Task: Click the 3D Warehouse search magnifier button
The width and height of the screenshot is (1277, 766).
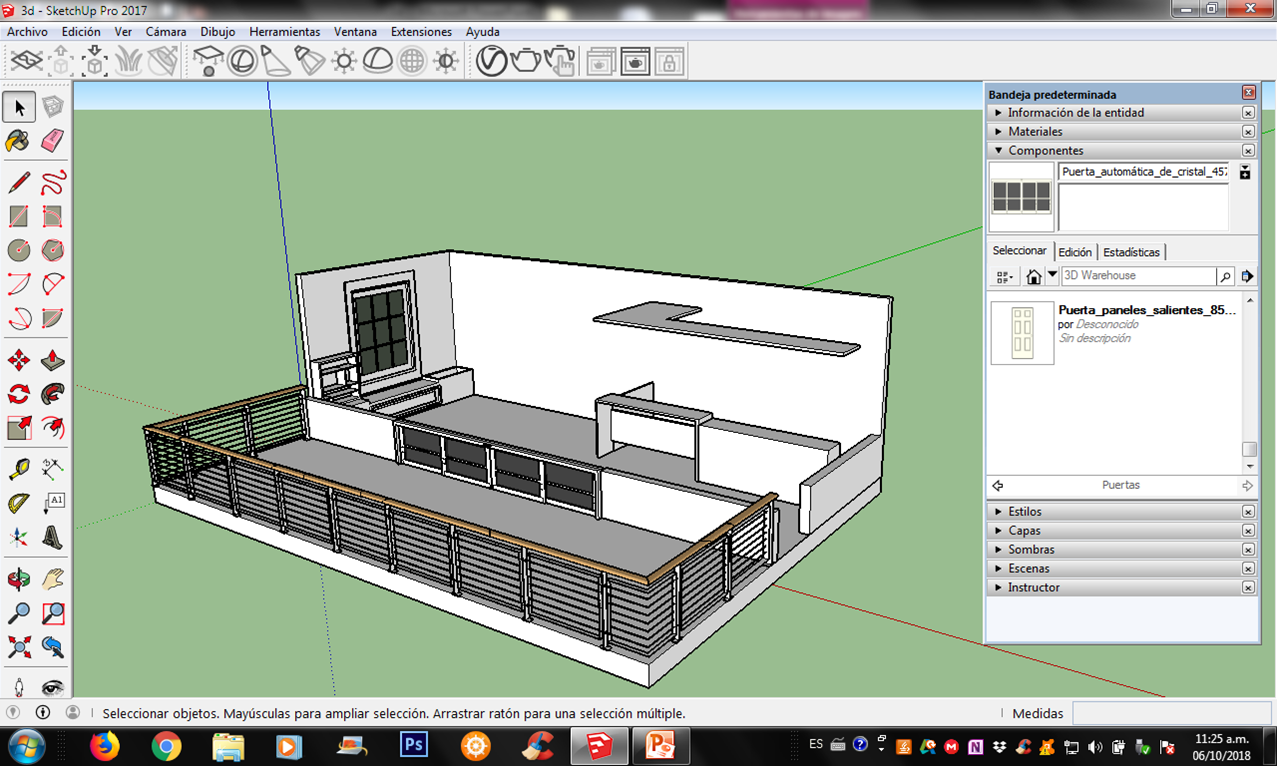Action: coord(1225,276)
